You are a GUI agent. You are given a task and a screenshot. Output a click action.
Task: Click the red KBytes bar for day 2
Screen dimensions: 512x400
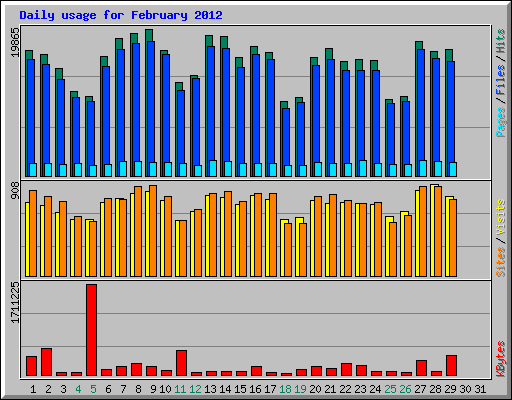pos(46,362)
